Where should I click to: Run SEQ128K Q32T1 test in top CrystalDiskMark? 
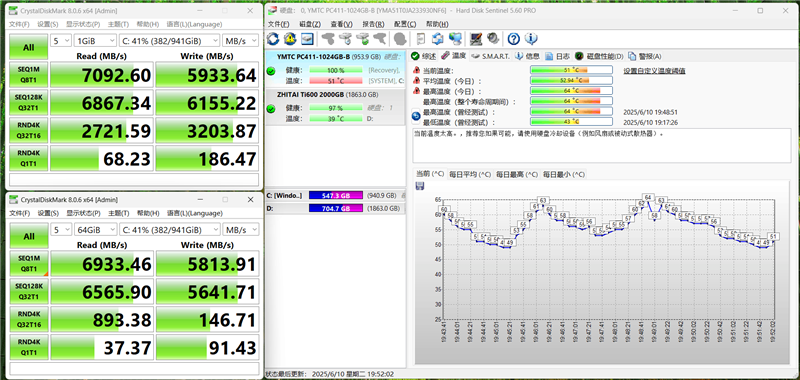(29, 103)
